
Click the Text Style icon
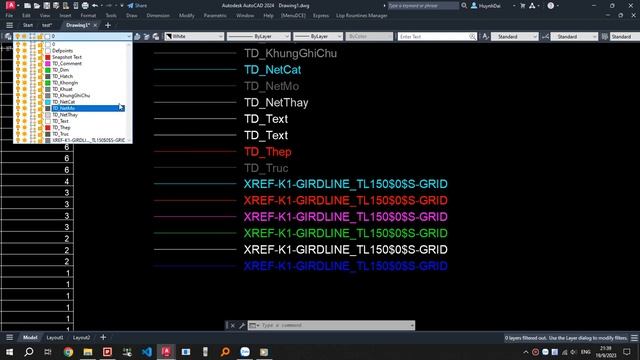click(x=485, y=37)
